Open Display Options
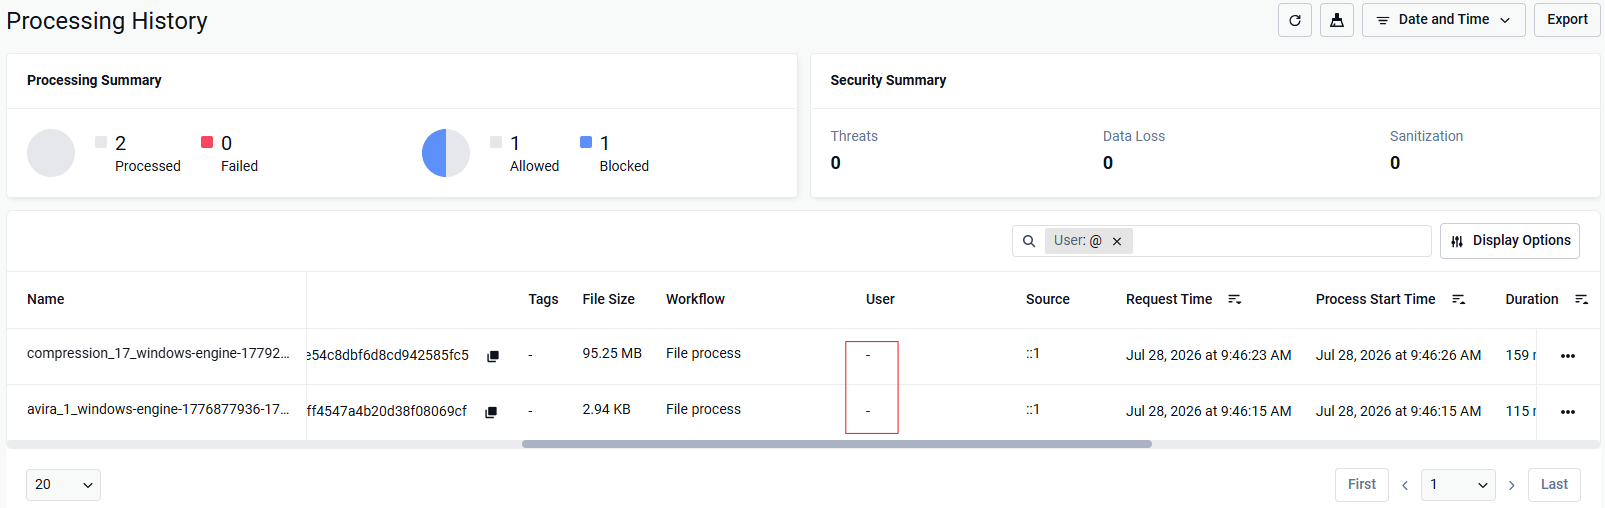 (x=1510, y=241)
